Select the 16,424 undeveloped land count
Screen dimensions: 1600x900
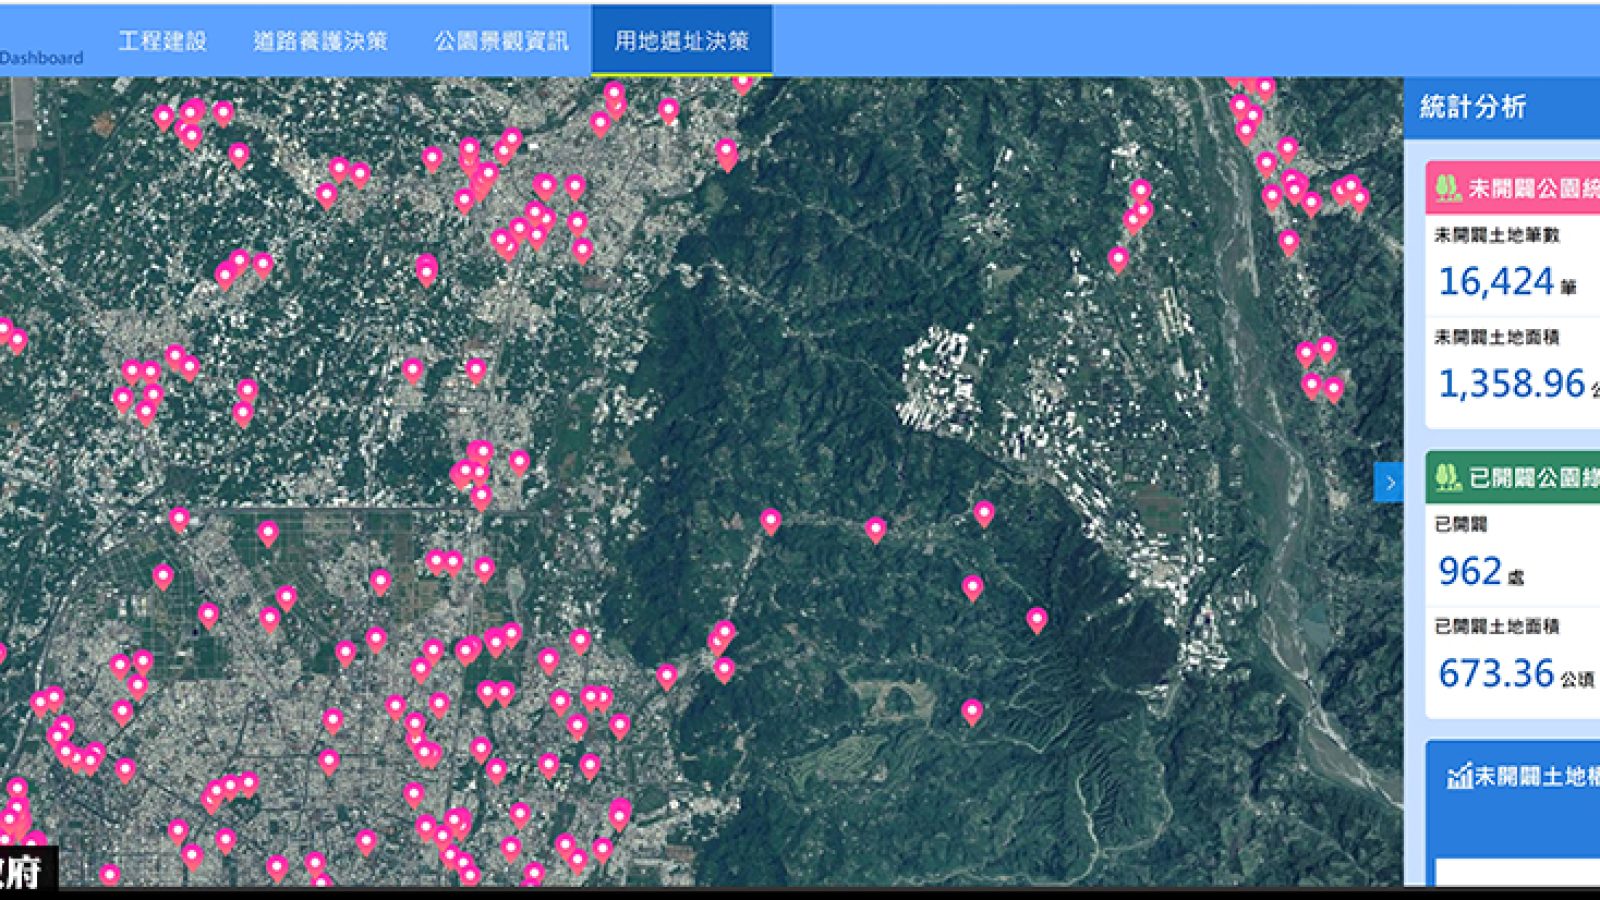coord(1495,282)
